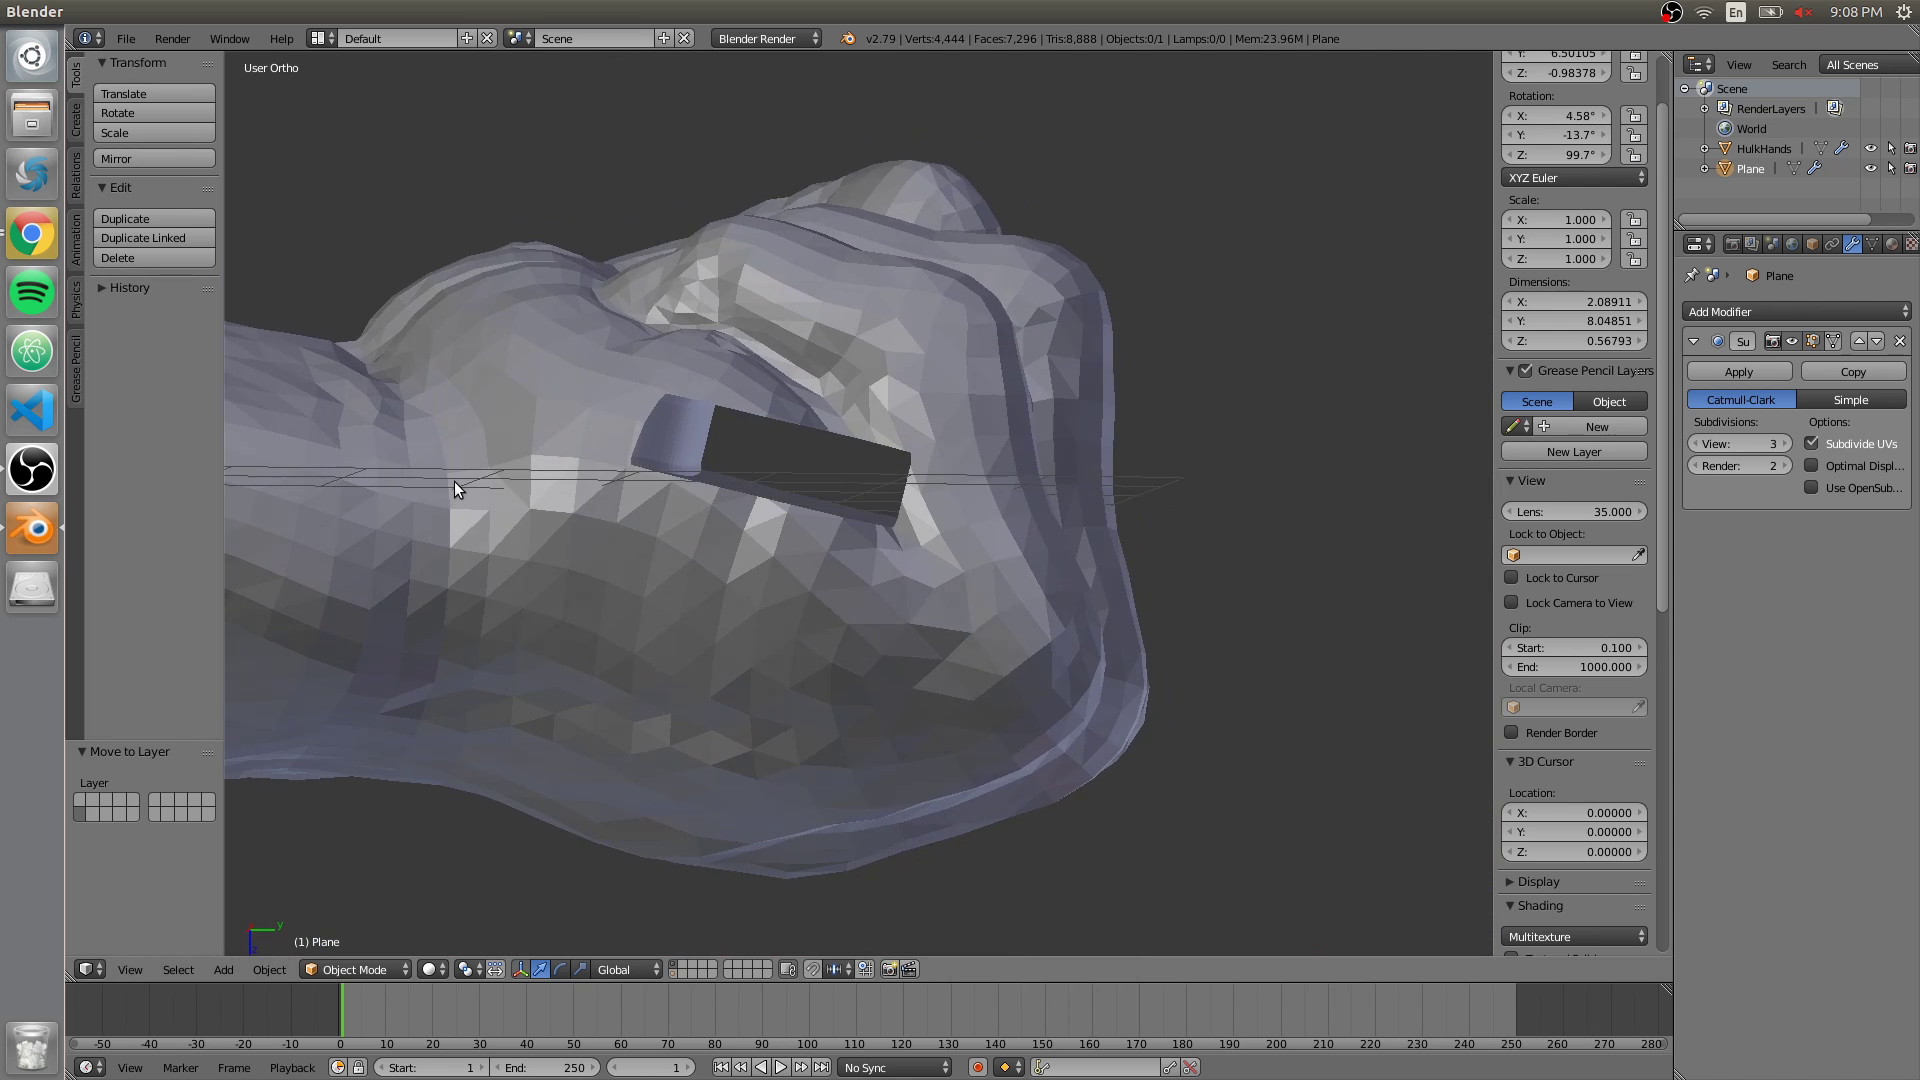
Task: Apply the Subsurf modifier
Action: 1738,371
